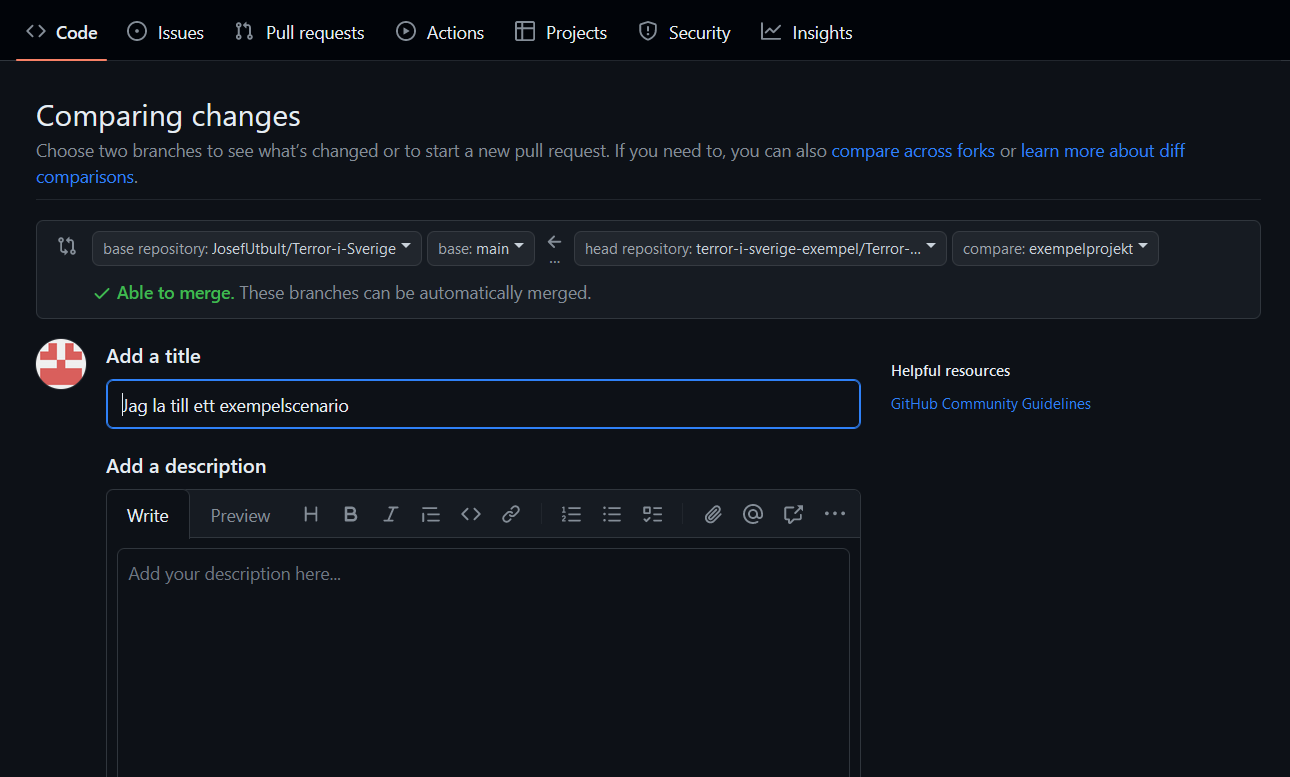Image resolution: width=1290 pixels, height=777 pixels.
Task: Click into the description text area
Action: pos(483,662)
